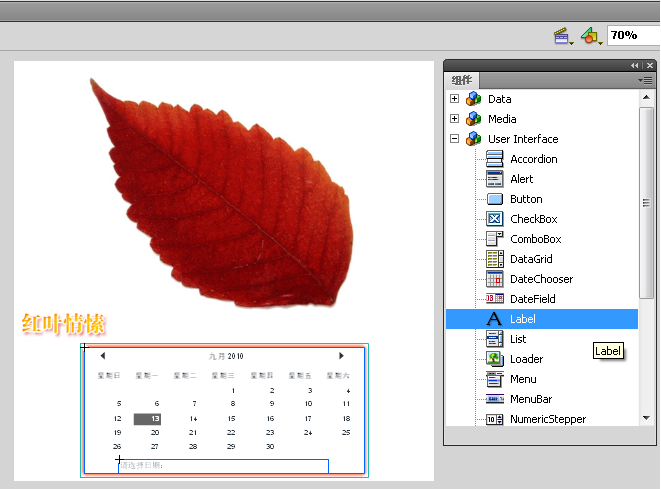Choose the CheckBox component icon

coord(494,219)
